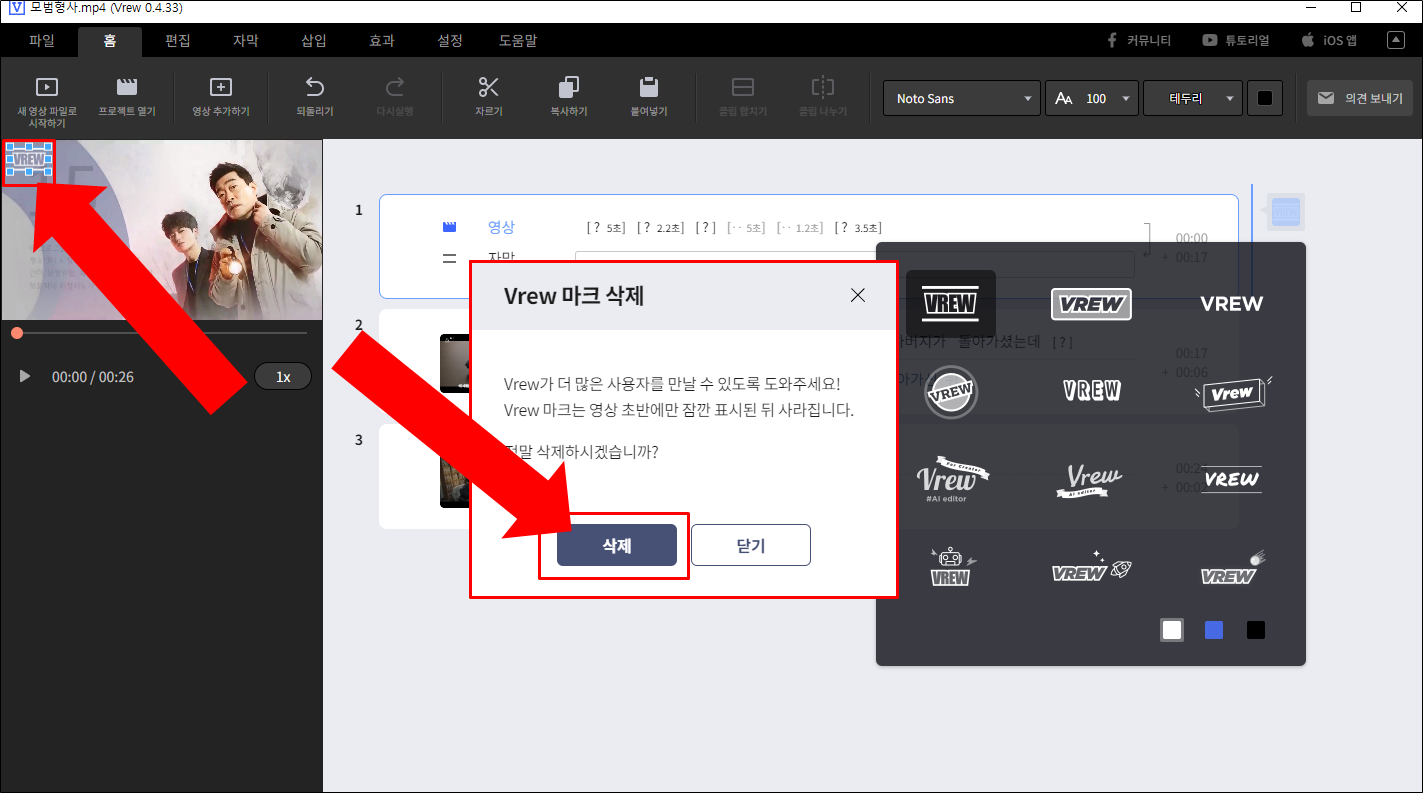This screenshot has height=793, width=1423.
Task: Click the 삭제 button in the dialog
Action: [617, 545]
